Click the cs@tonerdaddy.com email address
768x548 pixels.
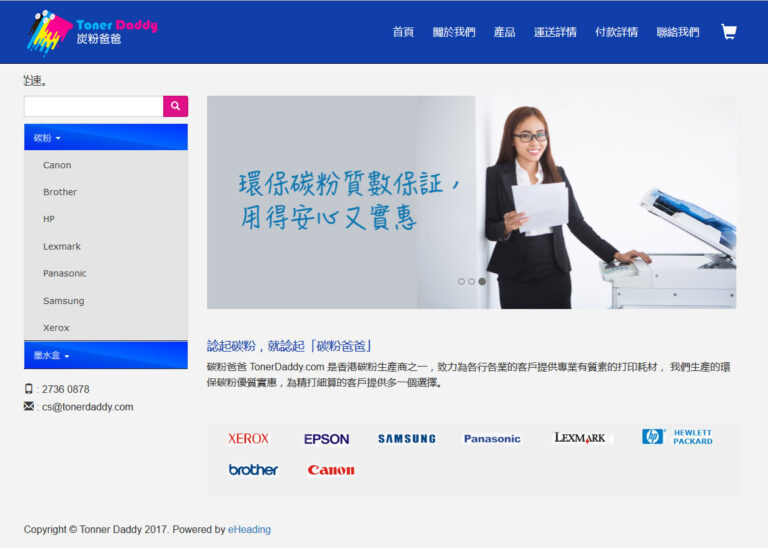click(87, 407)
